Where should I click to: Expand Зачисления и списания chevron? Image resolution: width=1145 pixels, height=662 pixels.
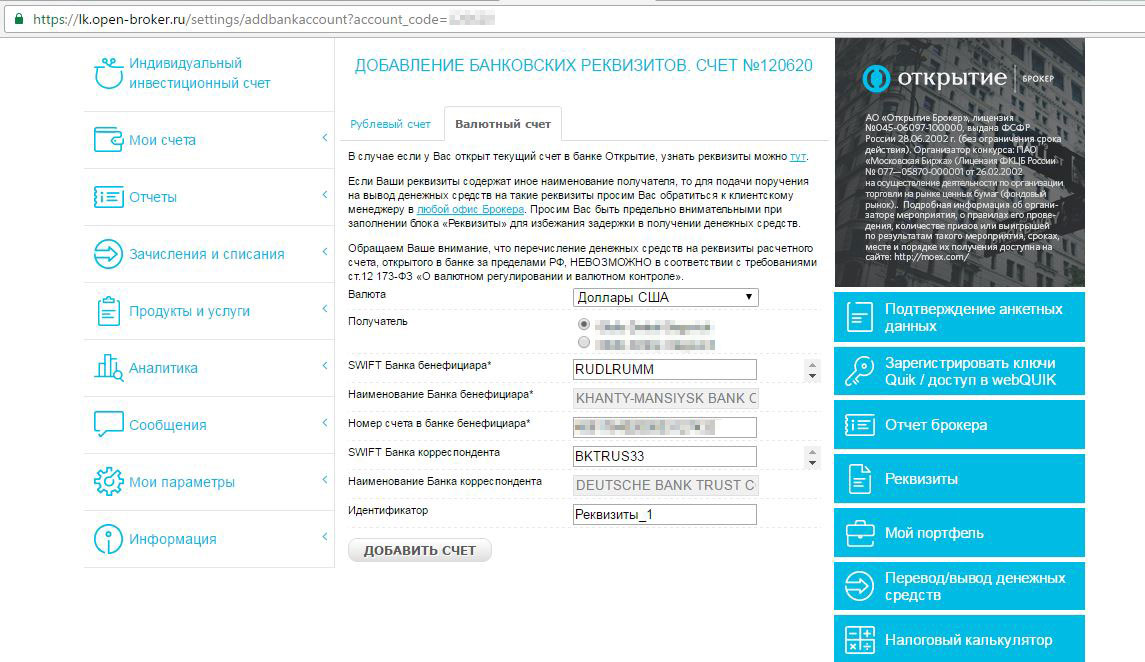pyautogui.click(x=325, y=251)
